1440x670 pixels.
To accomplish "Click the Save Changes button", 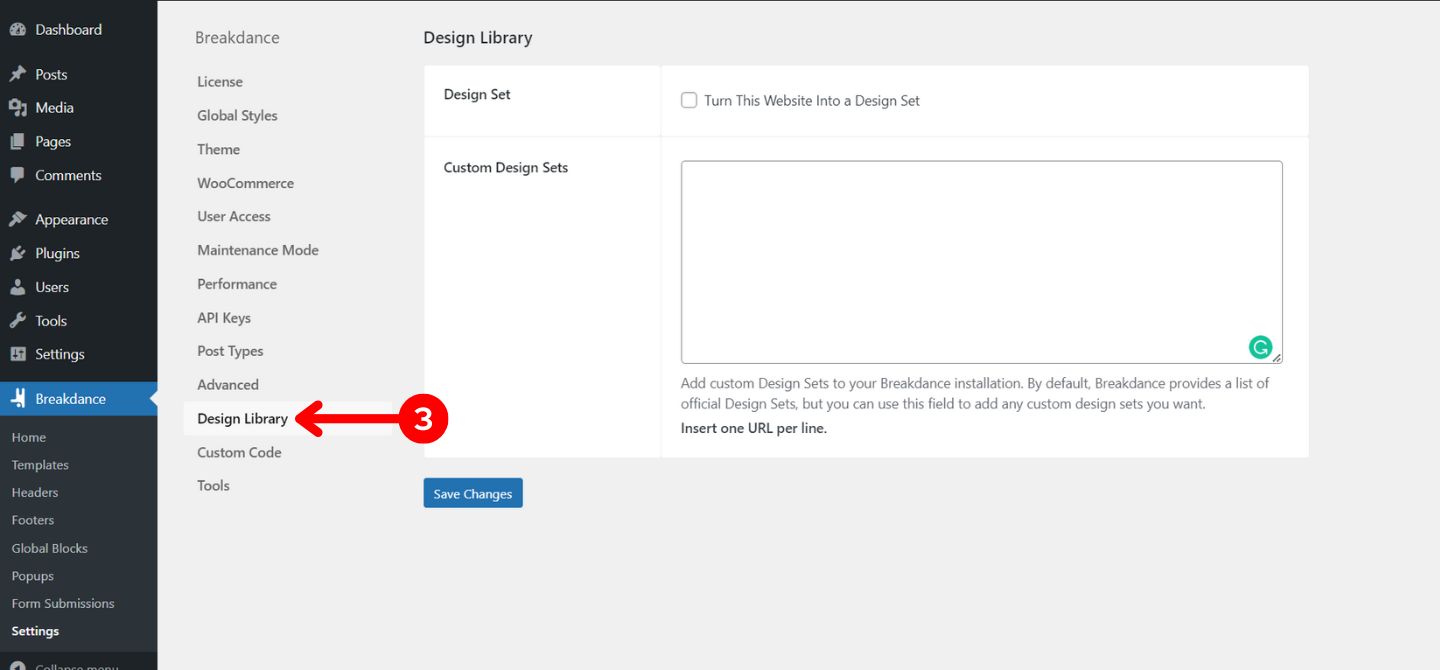I will [473, 493].
